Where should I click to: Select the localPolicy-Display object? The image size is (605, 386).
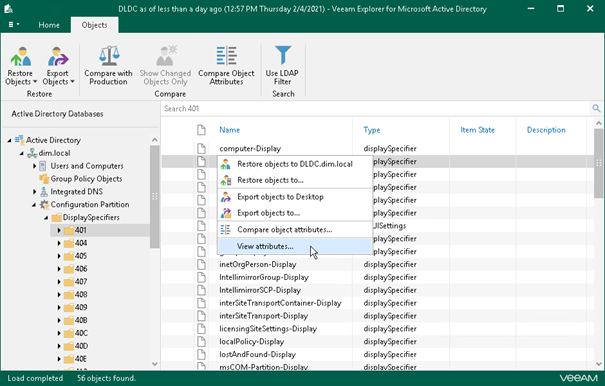[252, 342]
